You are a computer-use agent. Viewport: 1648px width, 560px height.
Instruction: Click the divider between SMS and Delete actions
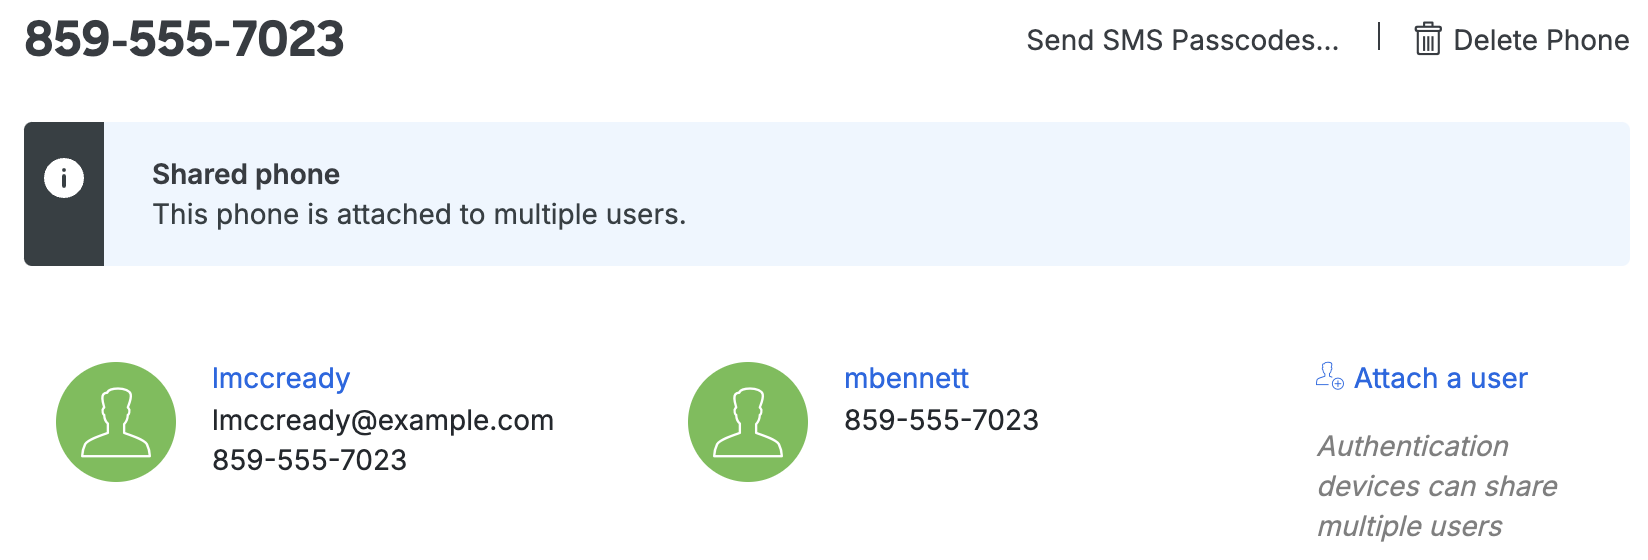tap(1379, 37)
